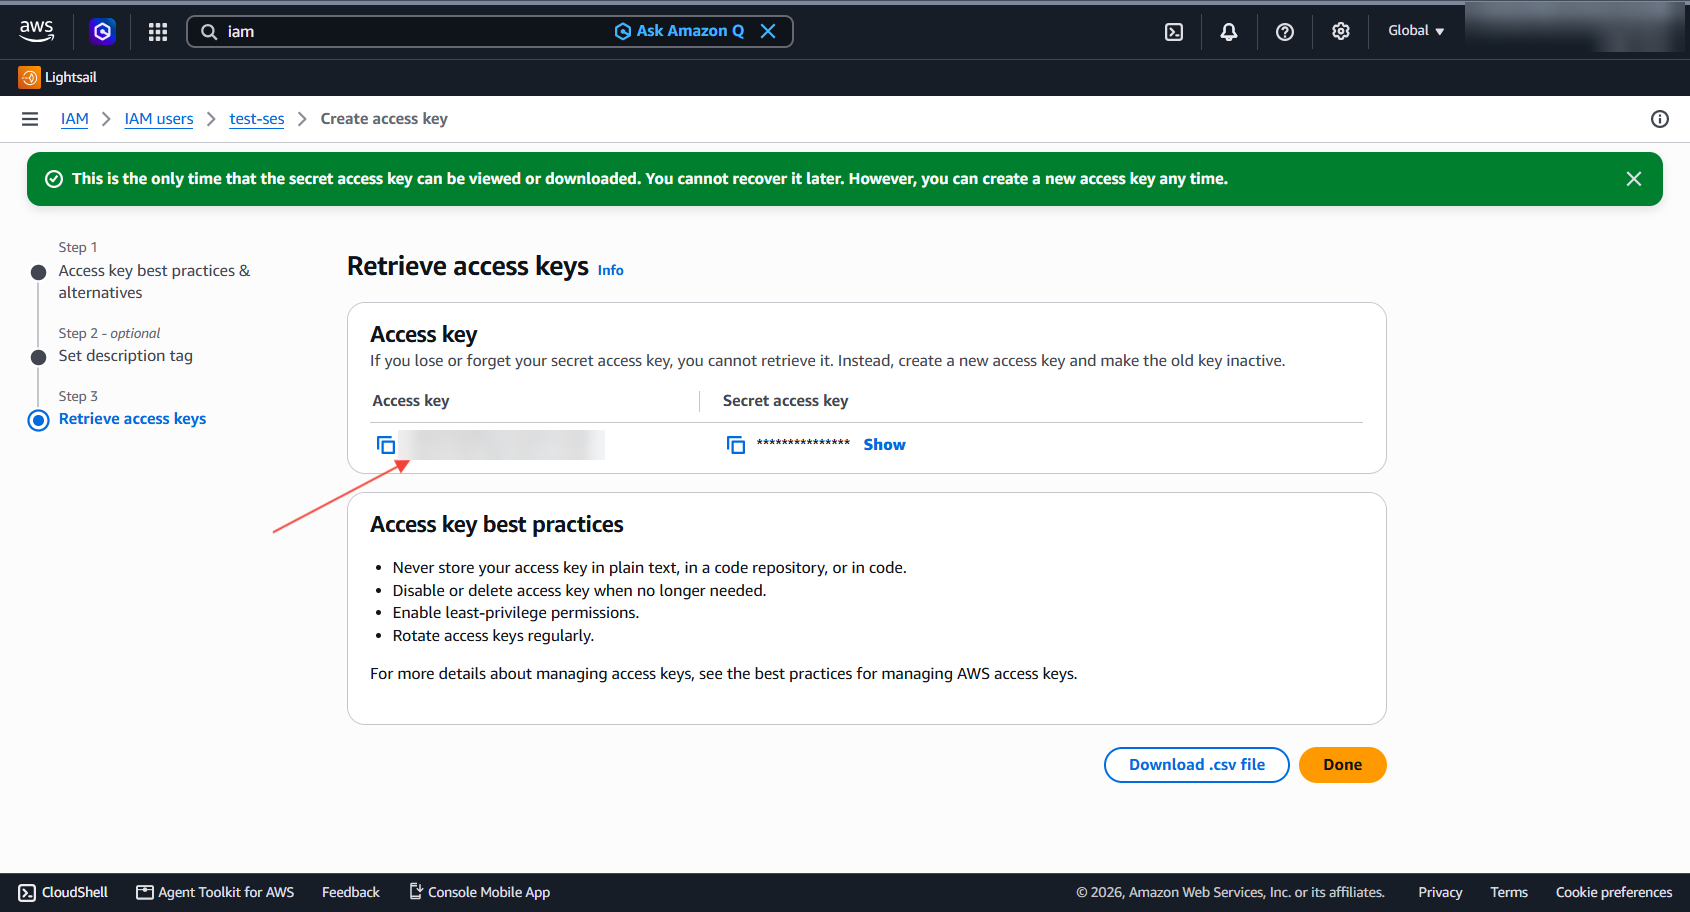Show the secret access key

point(885,445)
